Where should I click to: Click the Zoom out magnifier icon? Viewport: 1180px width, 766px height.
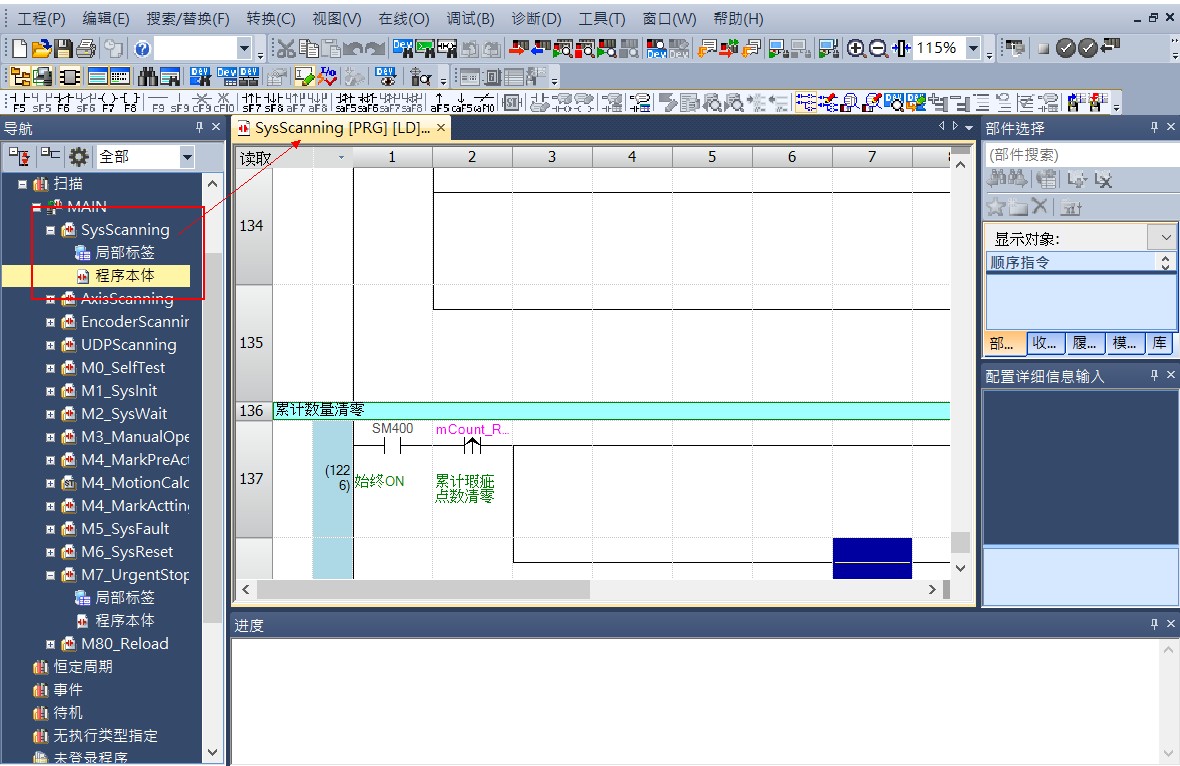pyautogui.click(x=879, y=48)
